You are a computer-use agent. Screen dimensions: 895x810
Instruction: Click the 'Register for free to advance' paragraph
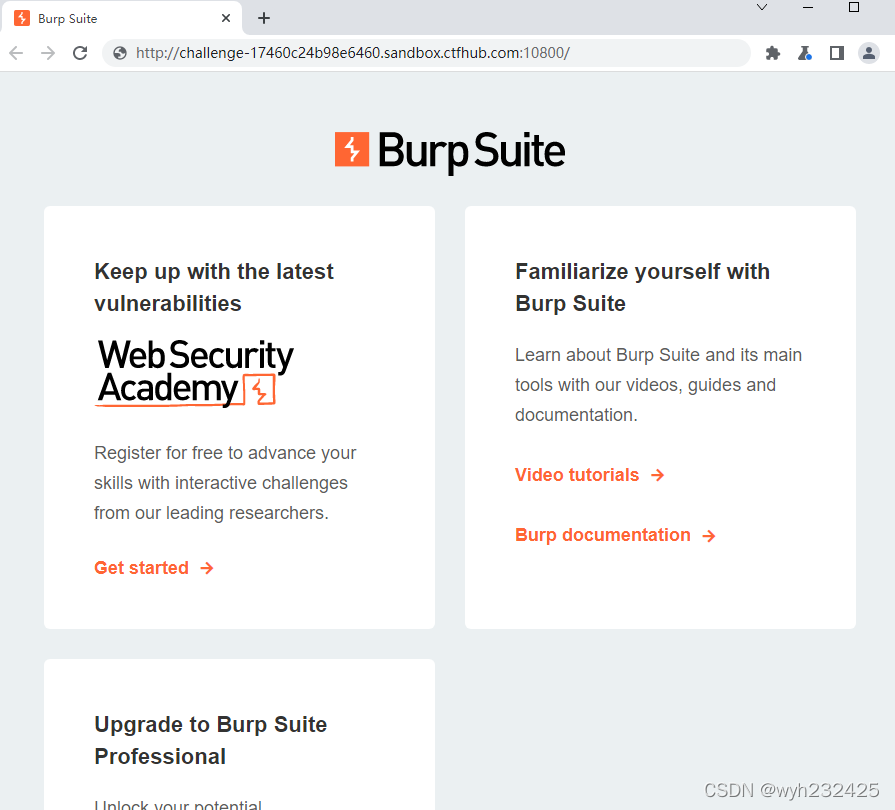(x=225, y=483)
